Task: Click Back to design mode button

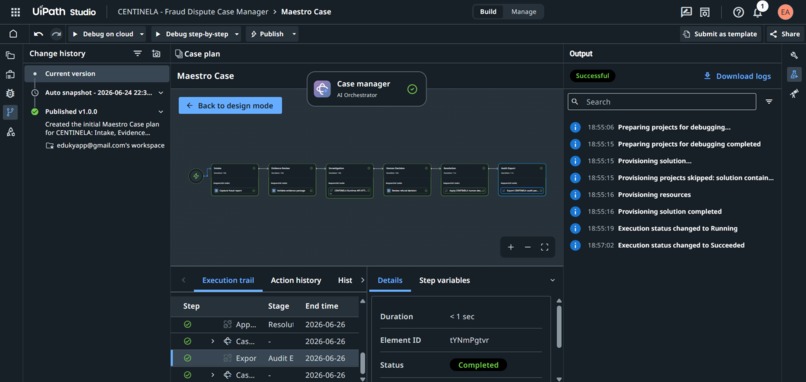Action: click(x=230, y=105)
